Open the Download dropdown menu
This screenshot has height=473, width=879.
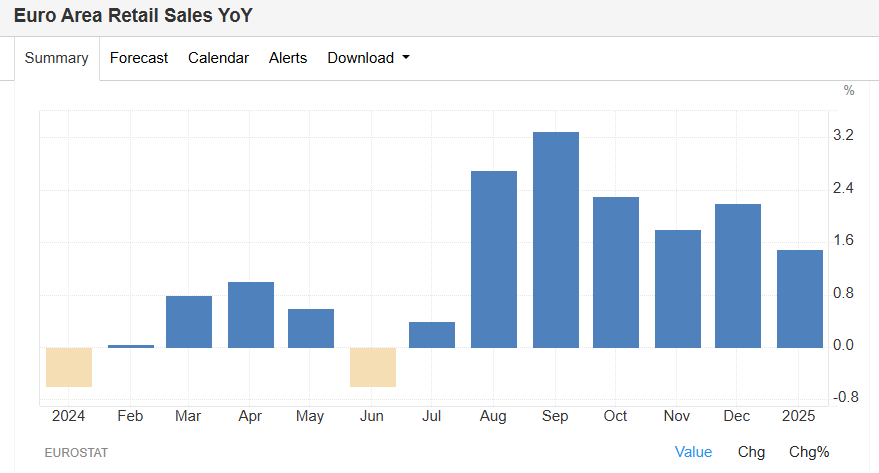tap(368, 58)
